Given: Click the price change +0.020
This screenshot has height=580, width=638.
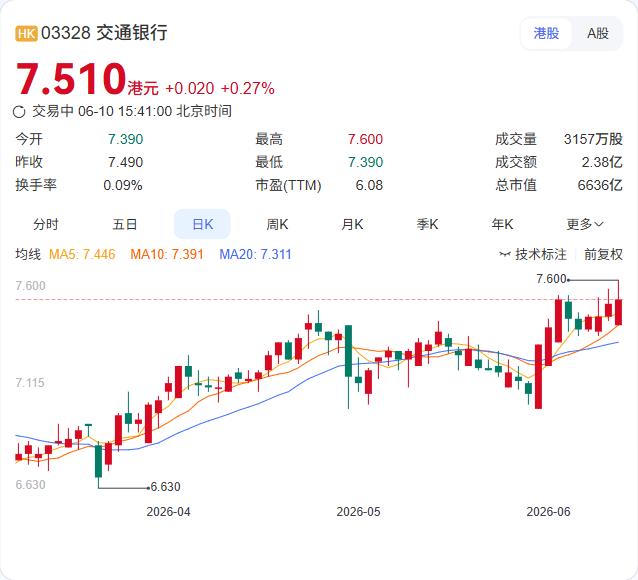Looking at the screenshot, I should pyautogui.click(x=190, y=88).
